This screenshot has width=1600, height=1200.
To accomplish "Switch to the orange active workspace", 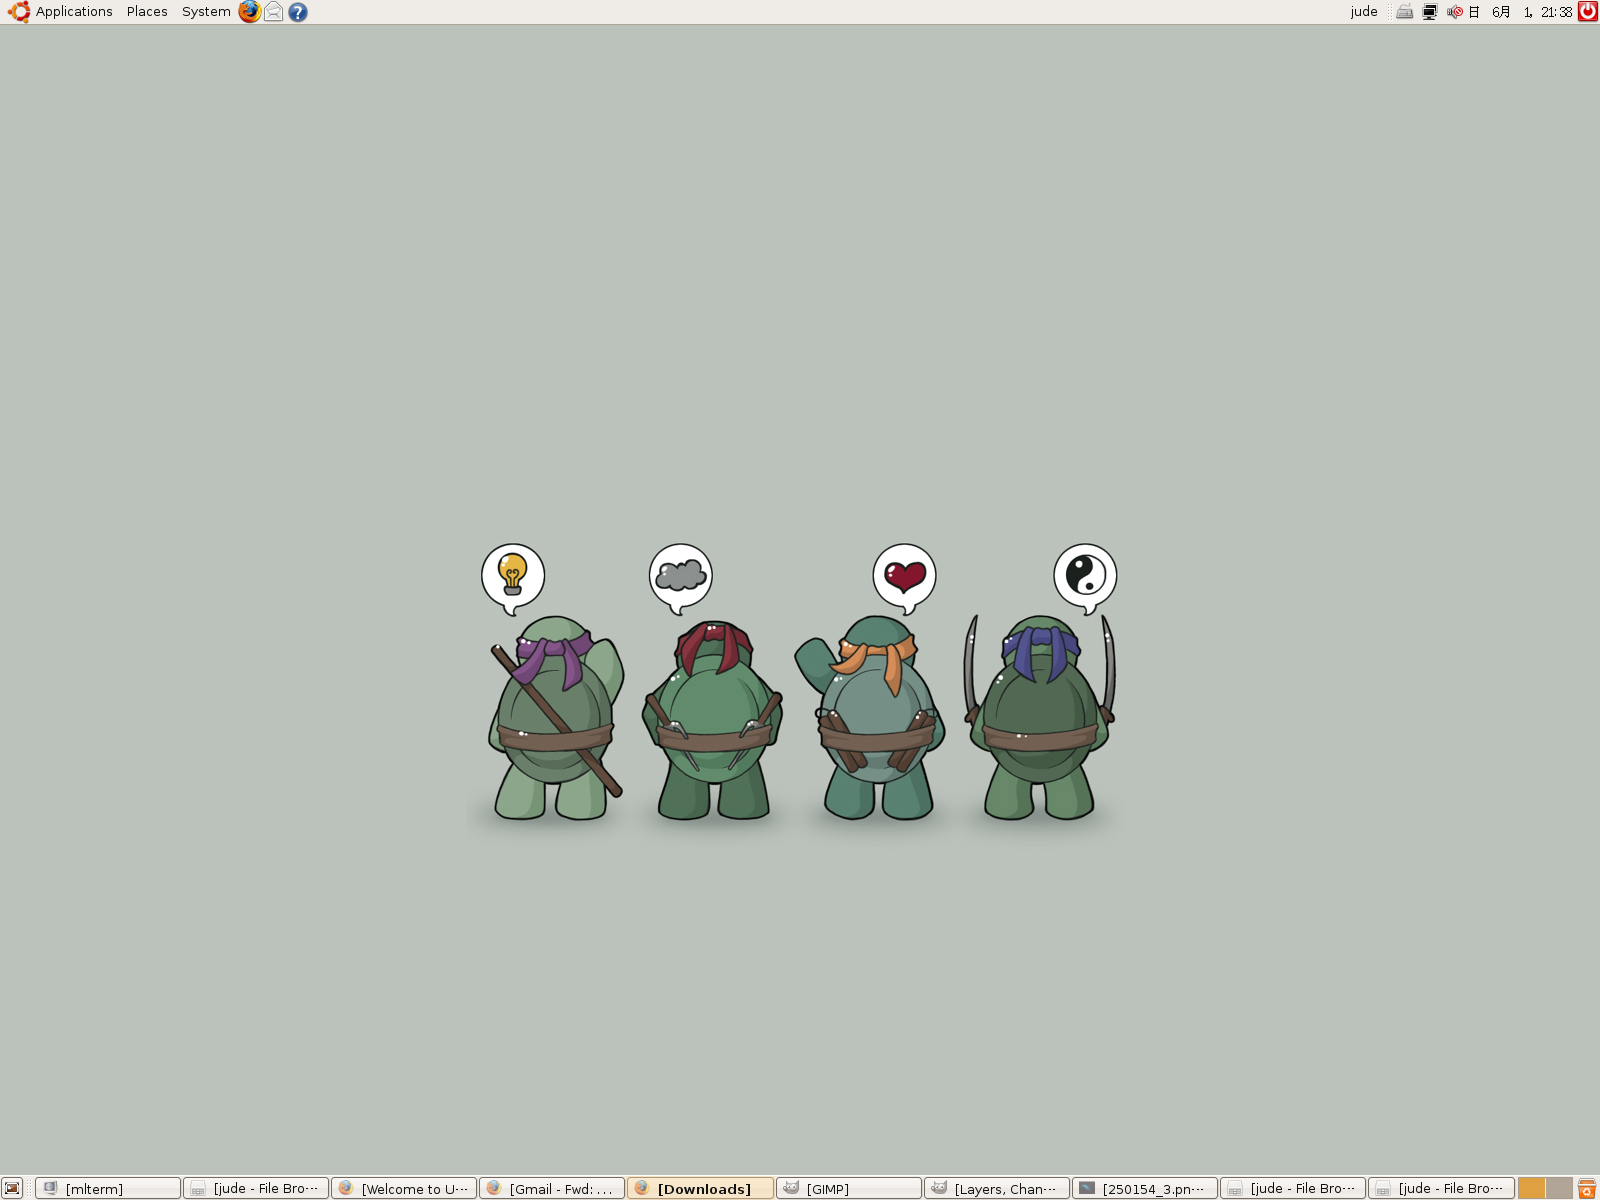I will click(x=1532, y=1188).
